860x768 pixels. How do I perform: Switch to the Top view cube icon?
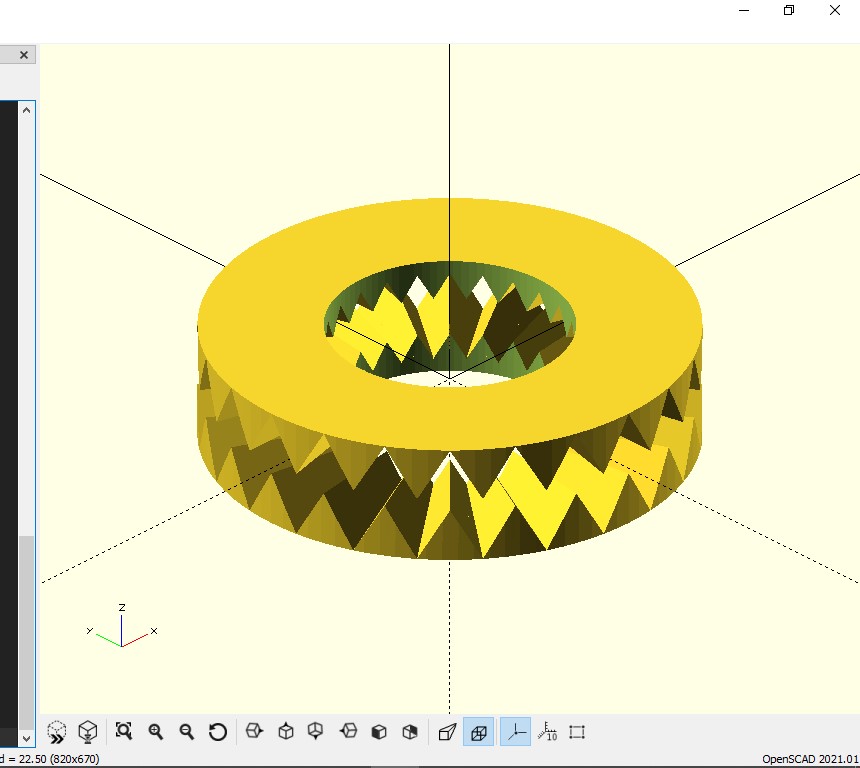click(x=286, y=732)
